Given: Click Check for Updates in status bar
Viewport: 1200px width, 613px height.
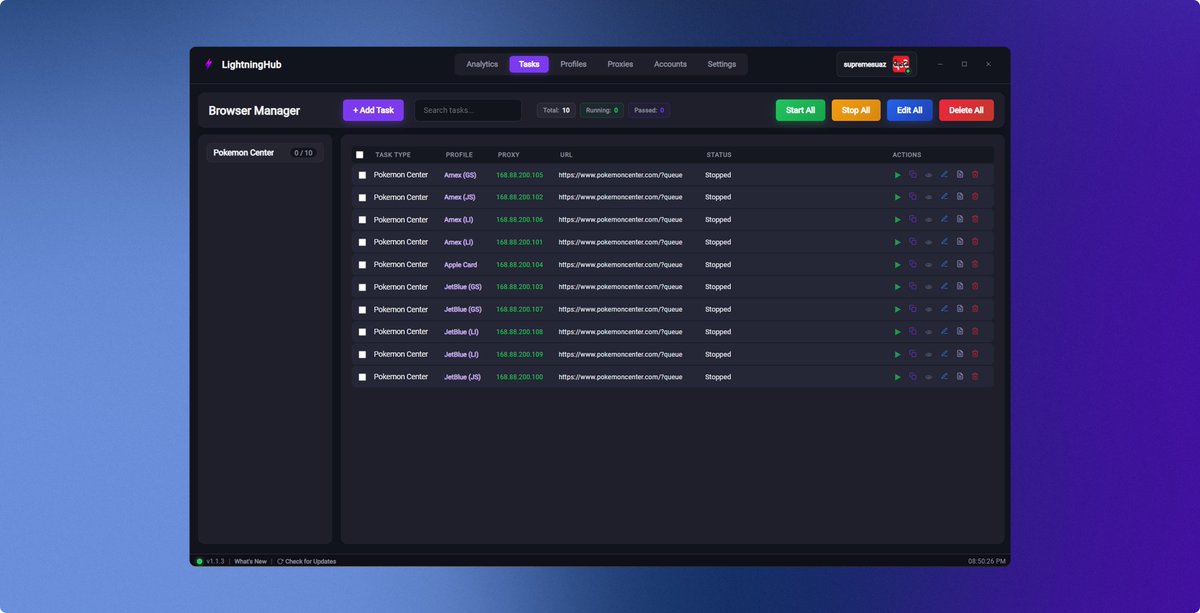Looking at the screenshot, I should 306,561.
